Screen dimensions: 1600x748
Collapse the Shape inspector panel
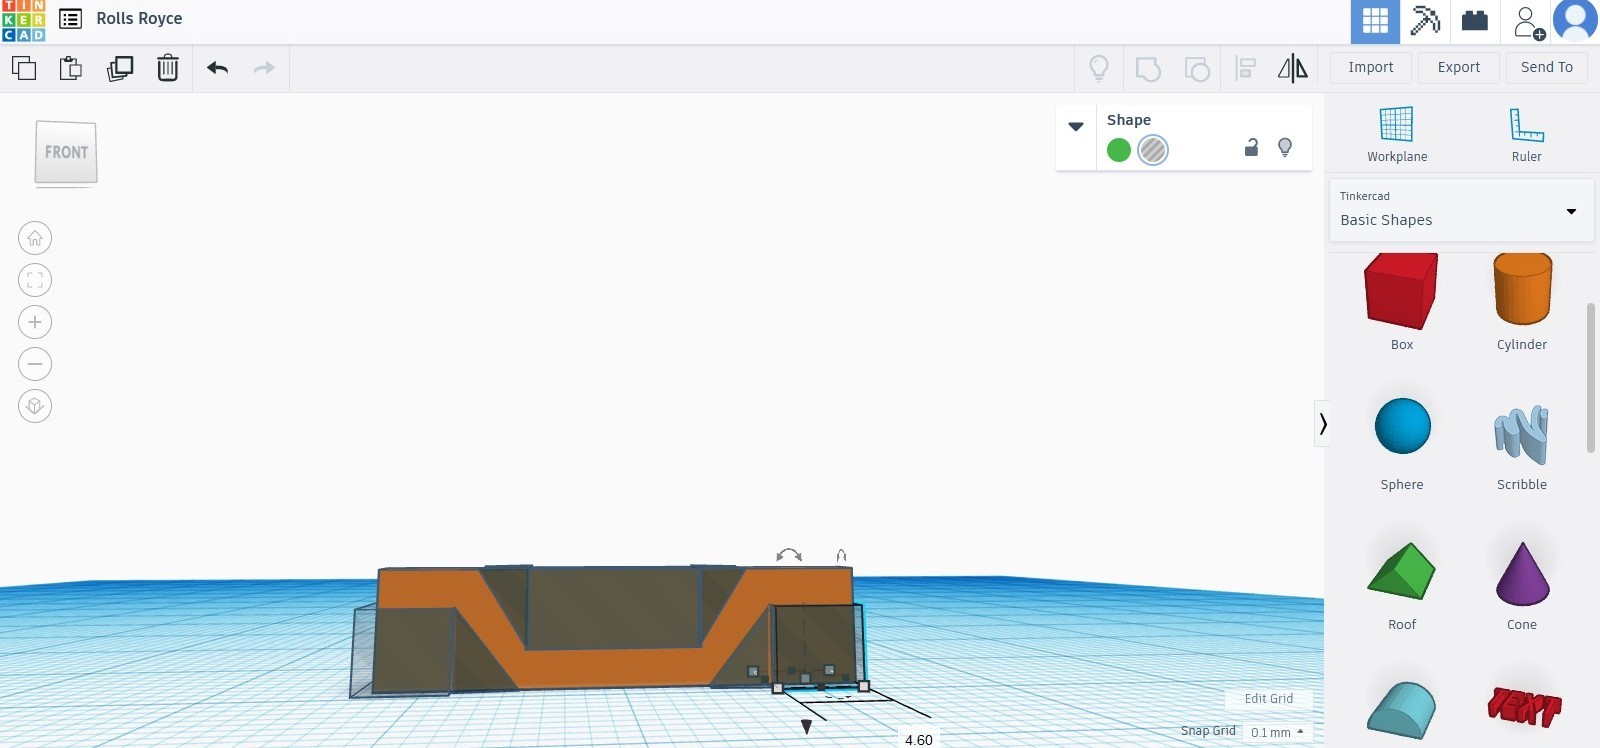coord(1076,127)
